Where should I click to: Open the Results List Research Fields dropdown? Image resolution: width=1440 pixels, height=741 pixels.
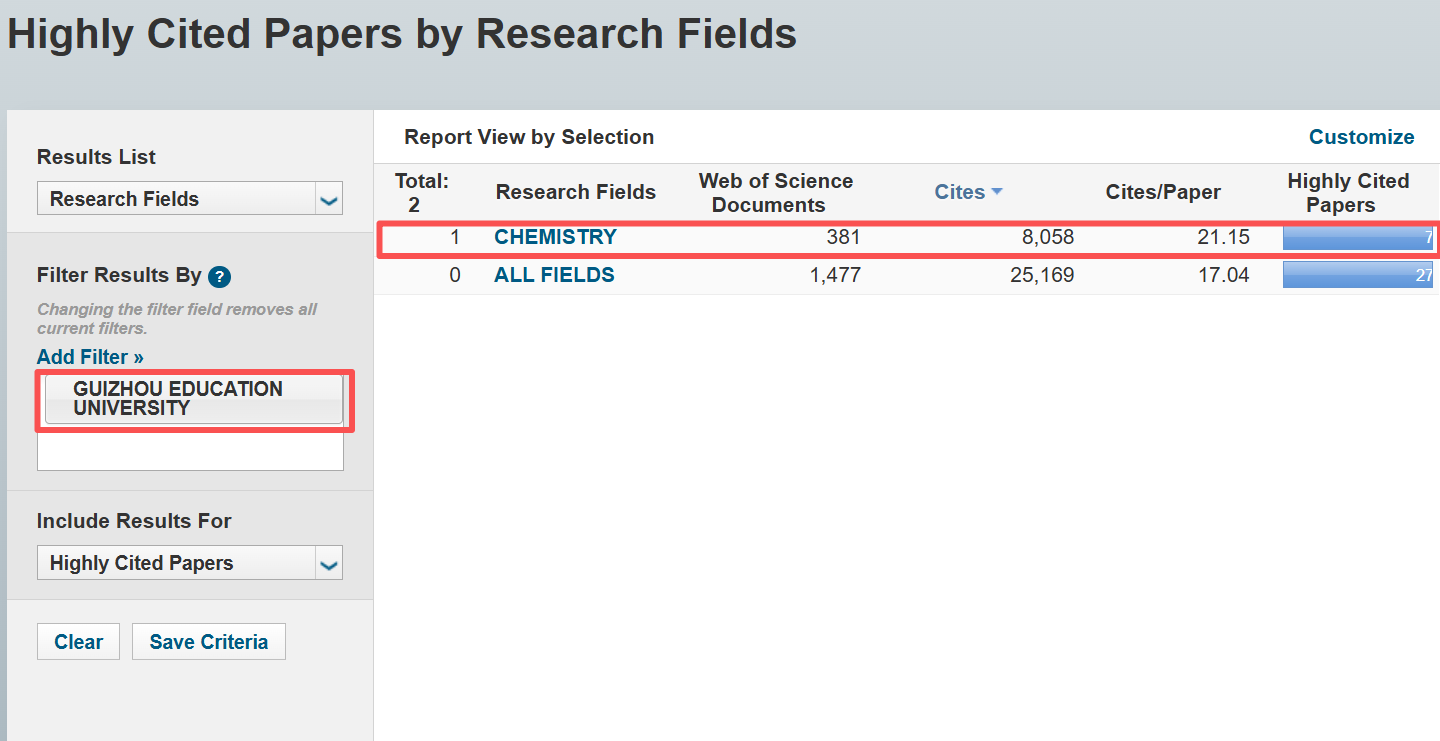[190, 198]
